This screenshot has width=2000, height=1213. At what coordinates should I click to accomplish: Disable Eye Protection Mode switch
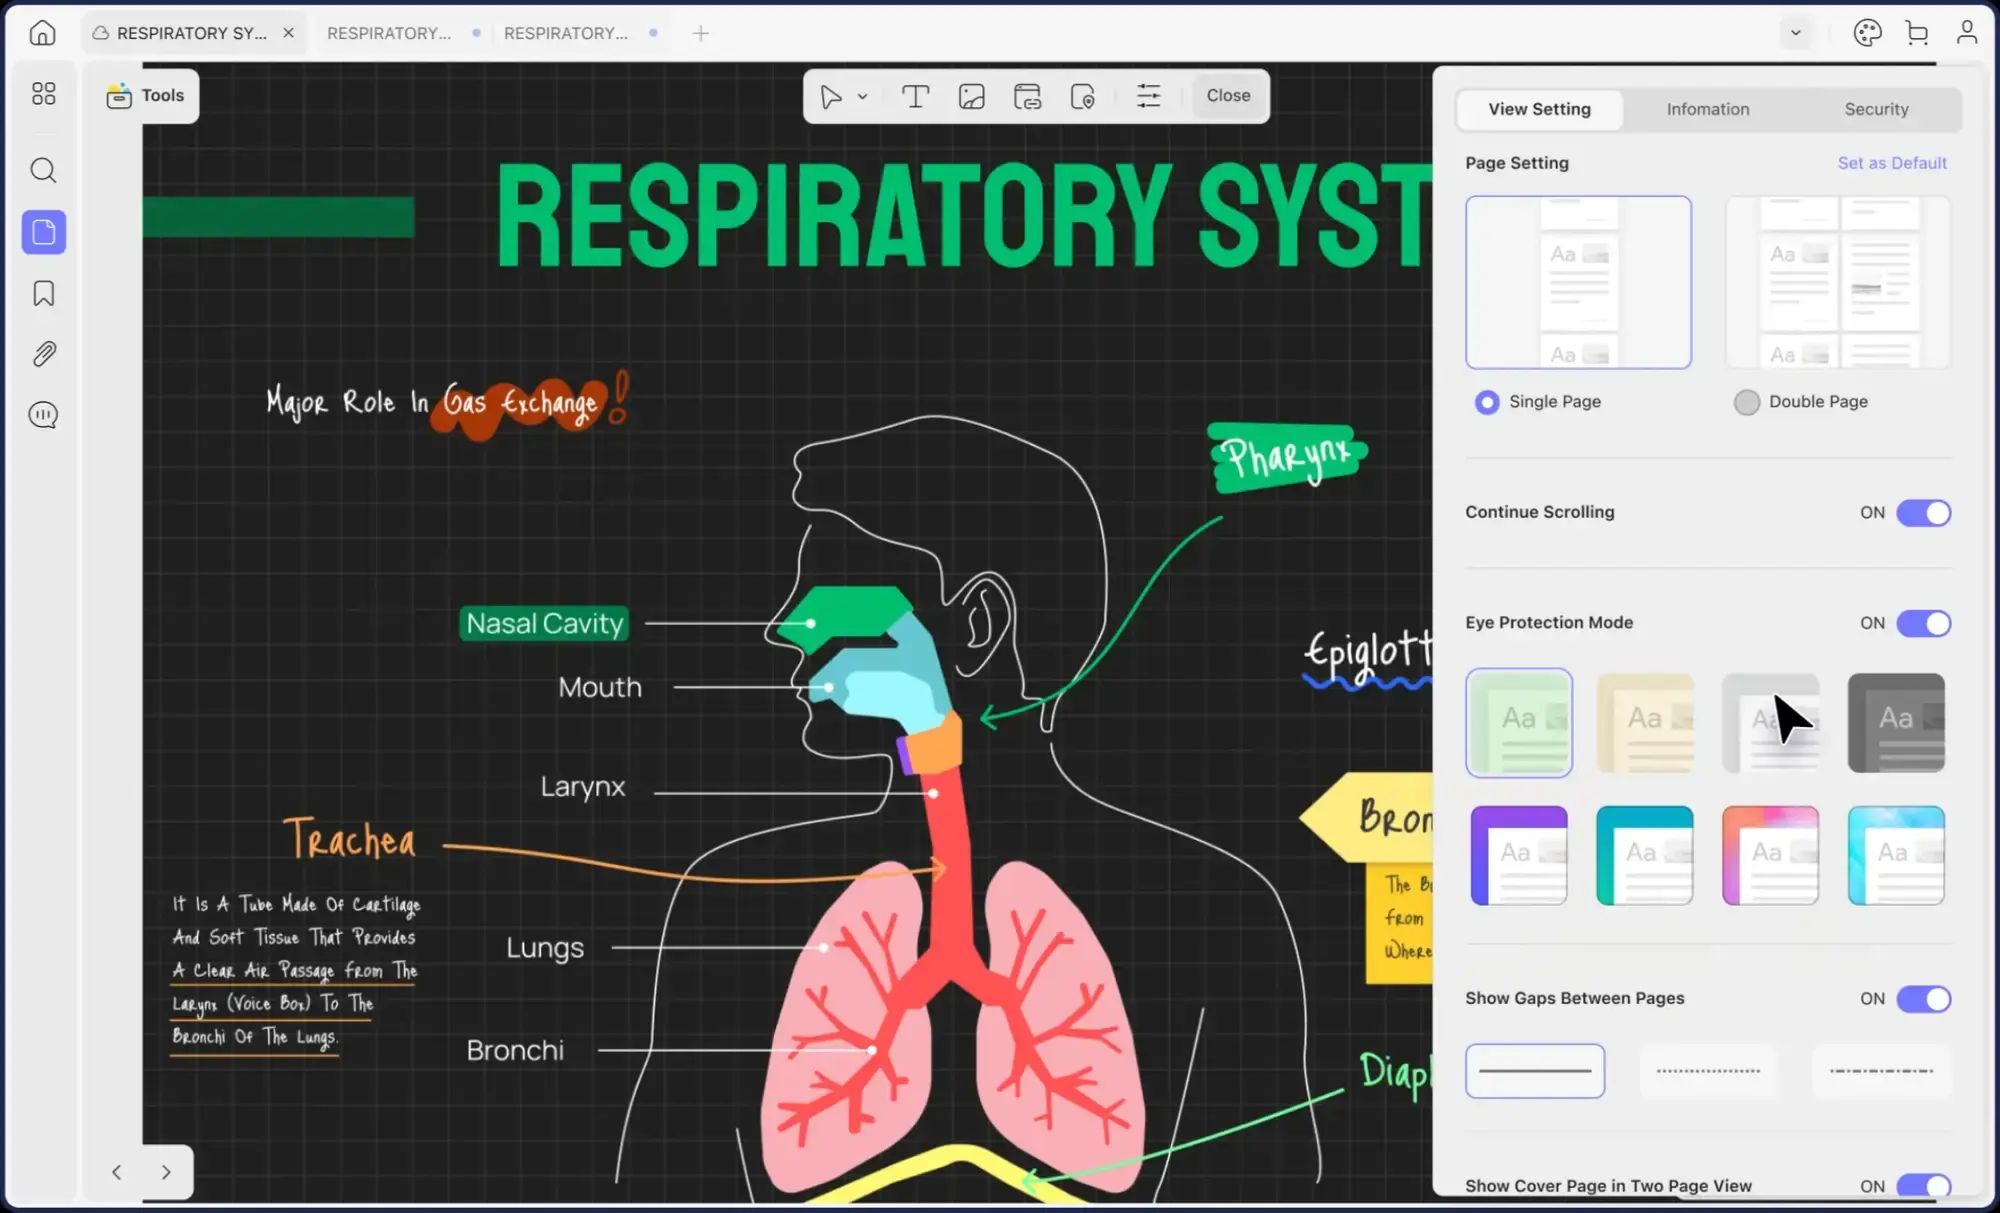(1923, 623)
